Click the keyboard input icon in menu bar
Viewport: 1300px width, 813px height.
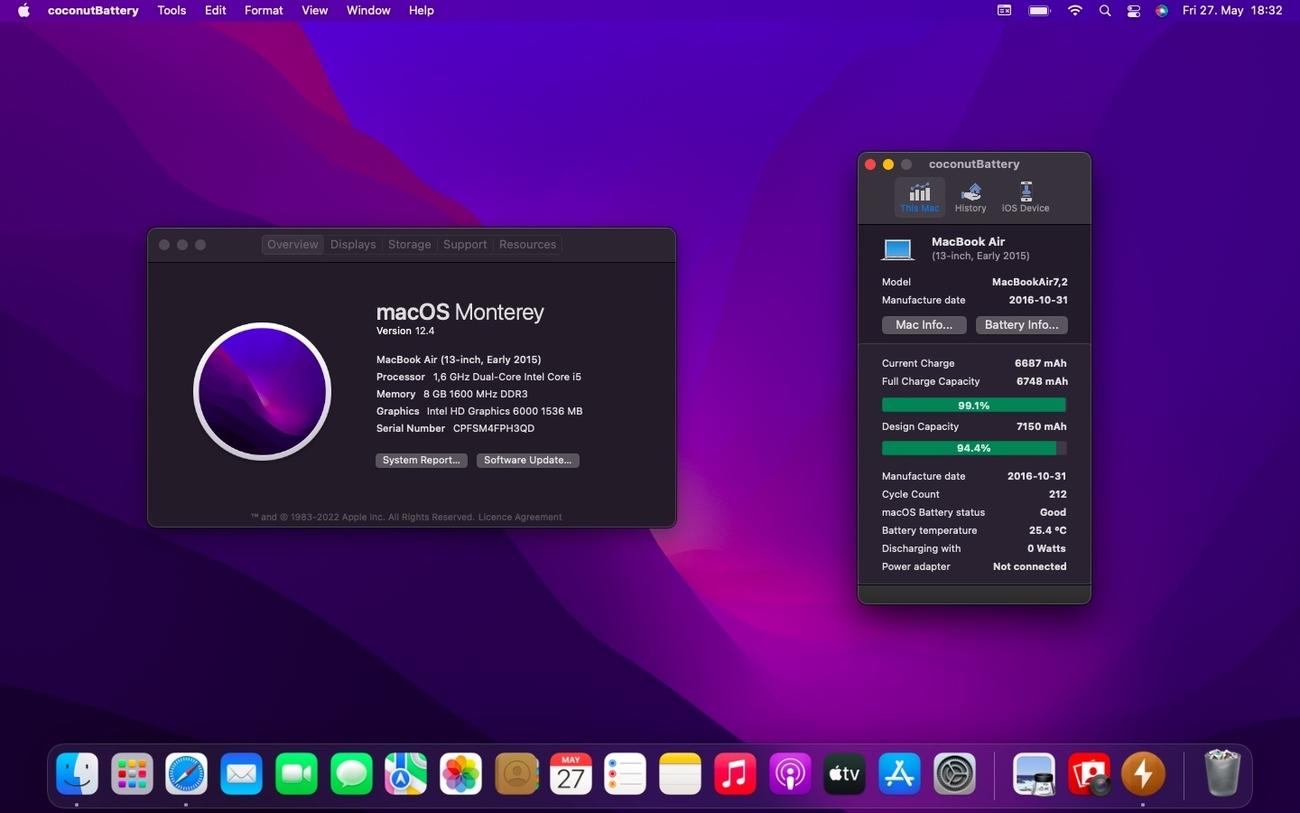[1004, 10]
